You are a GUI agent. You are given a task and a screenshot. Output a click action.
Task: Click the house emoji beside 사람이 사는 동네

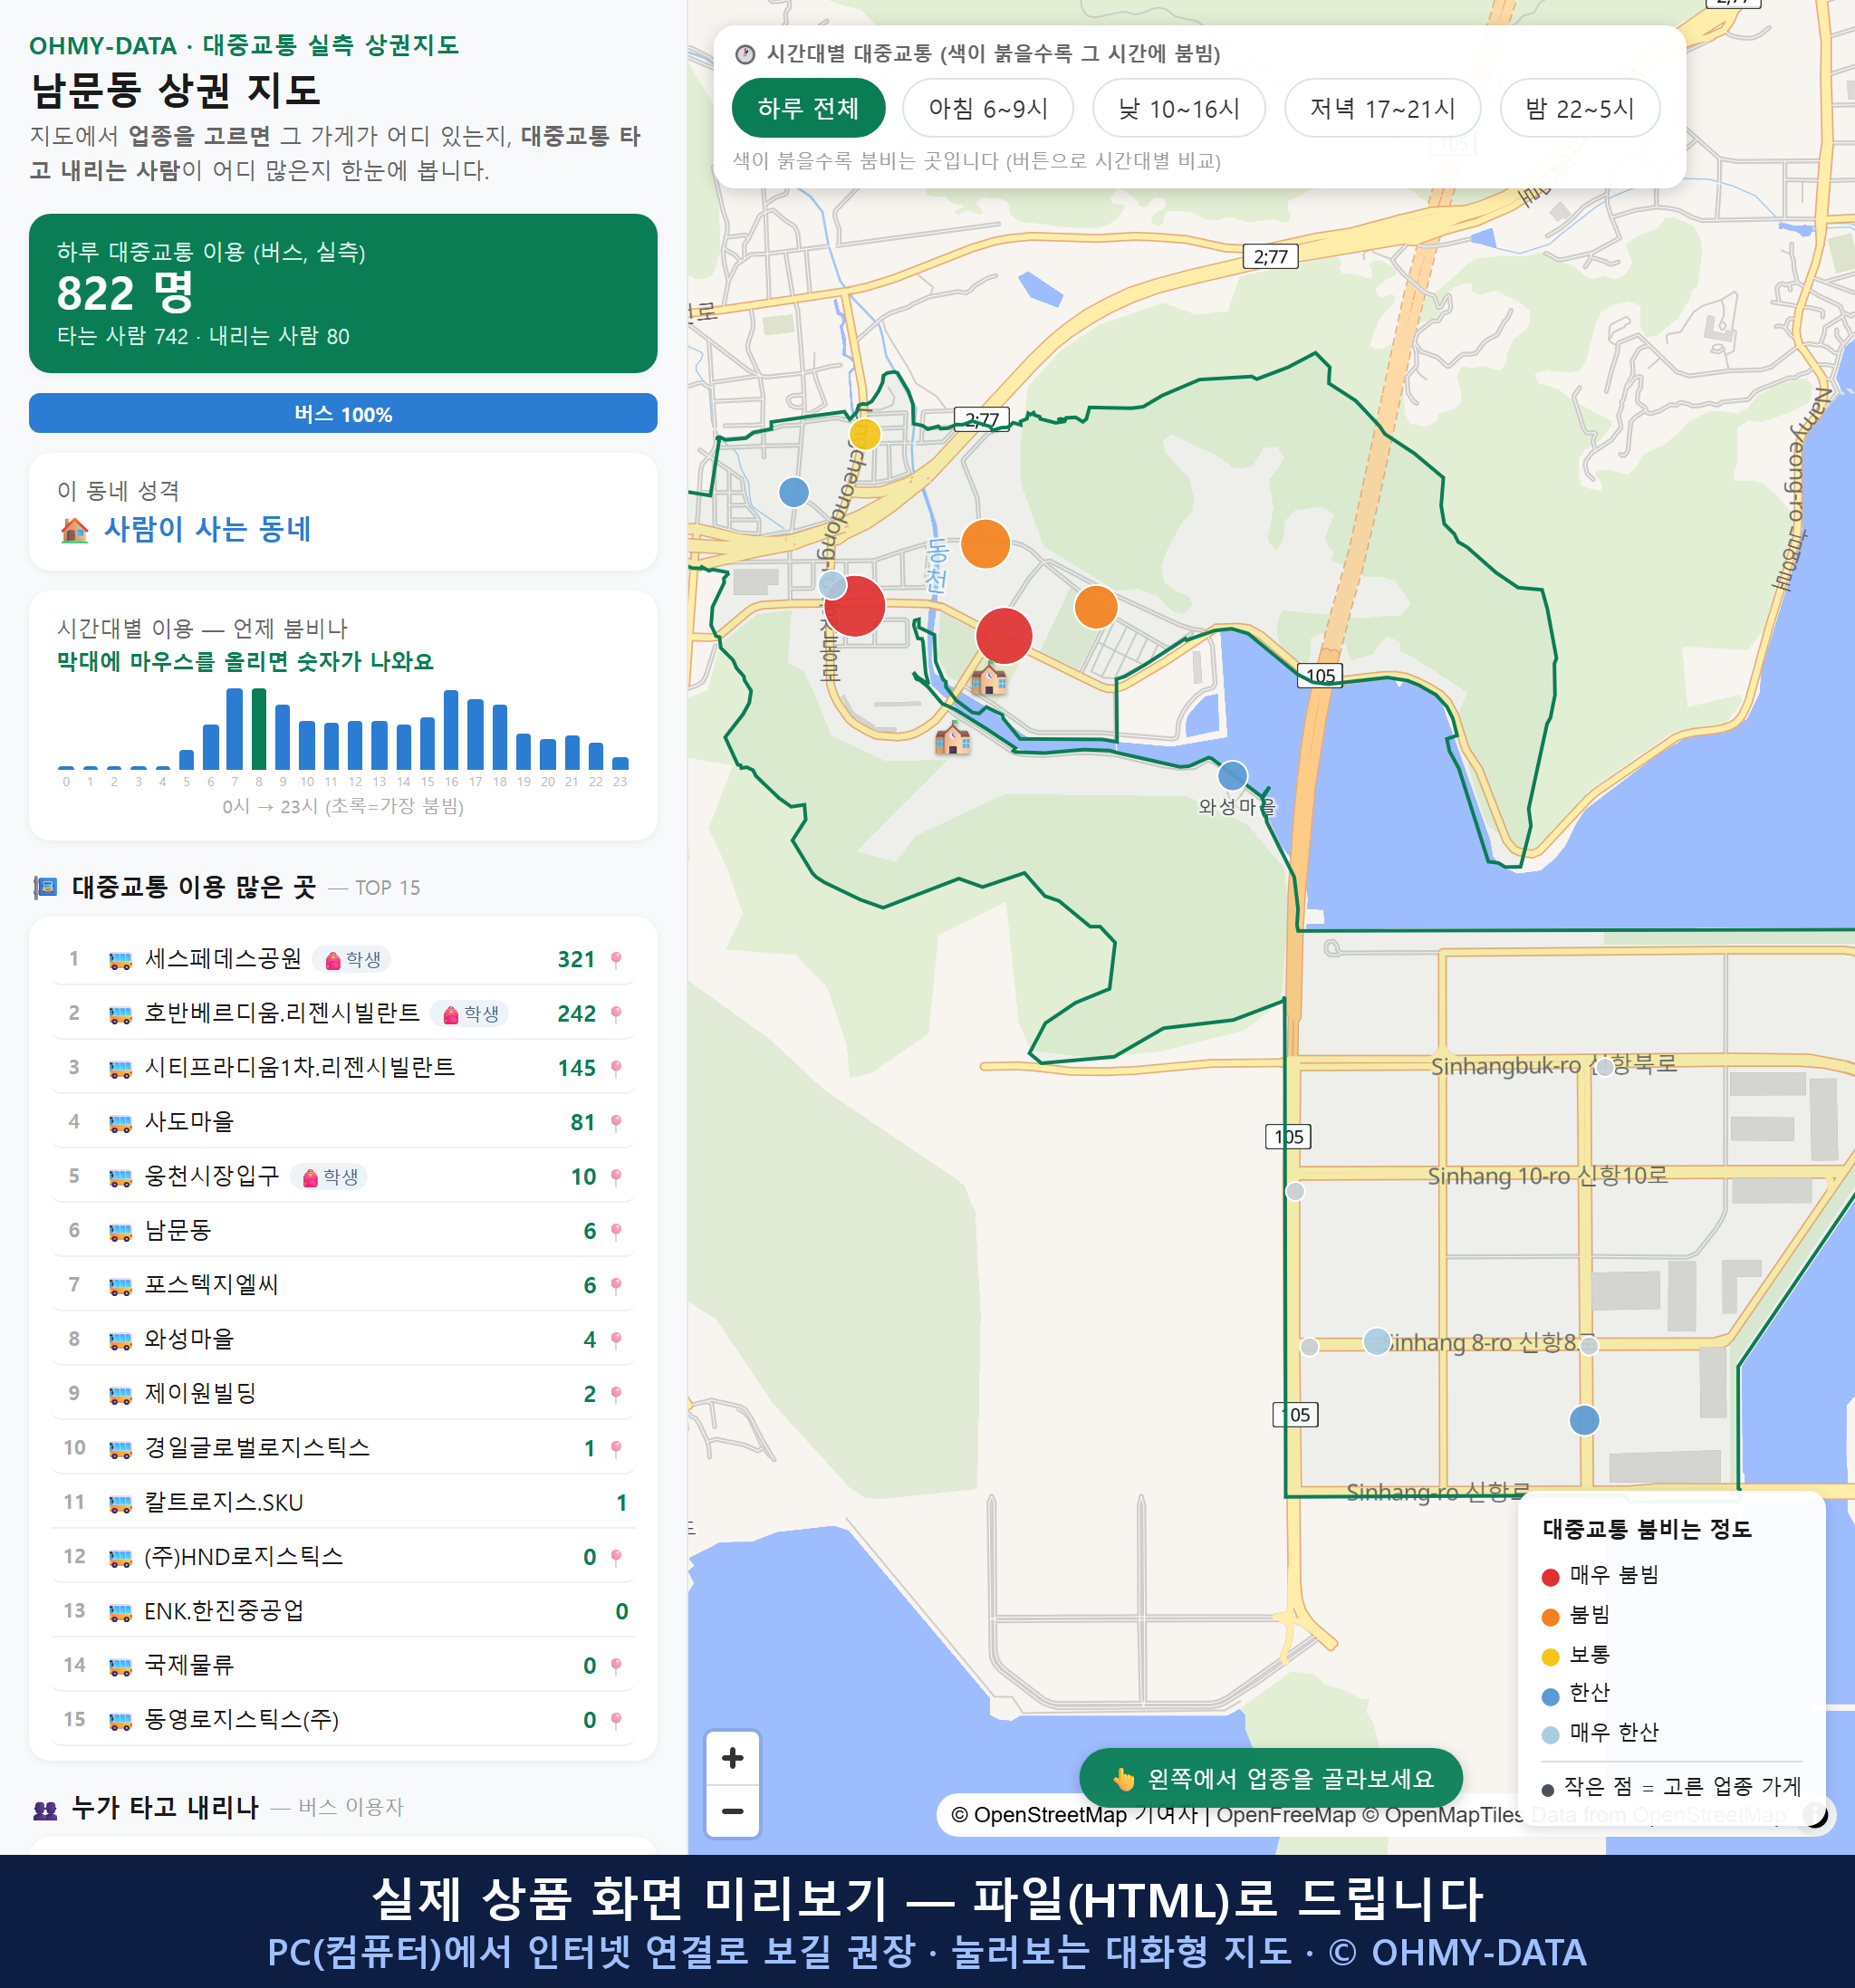click(x=75, y=530)
